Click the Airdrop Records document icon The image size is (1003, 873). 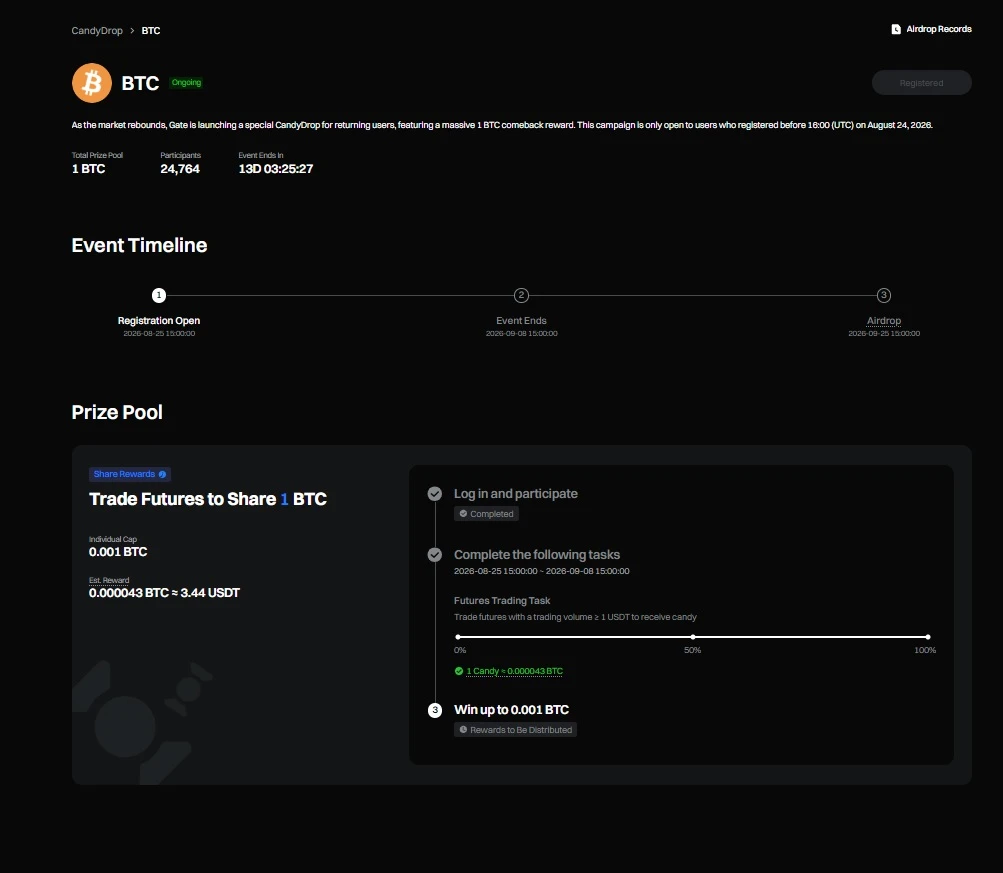896,29
